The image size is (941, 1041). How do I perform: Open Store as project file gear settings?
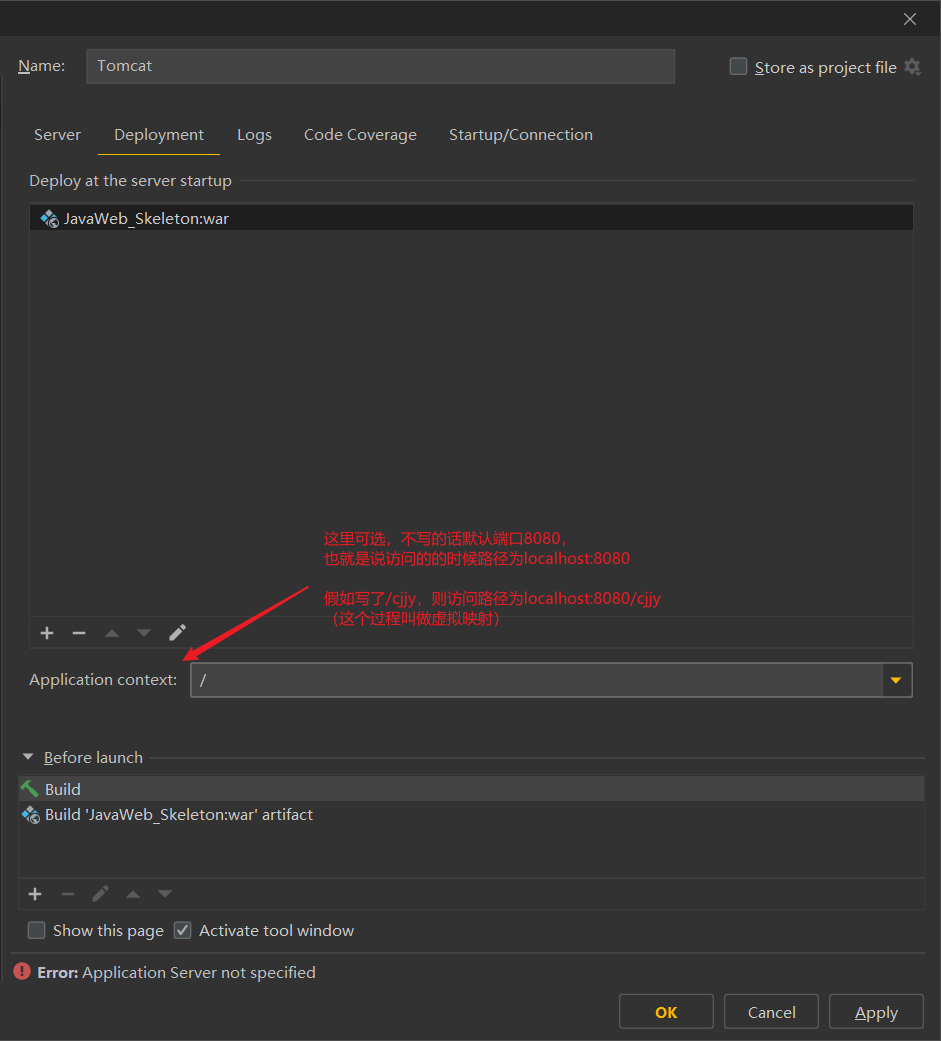[x=912, y=67]
